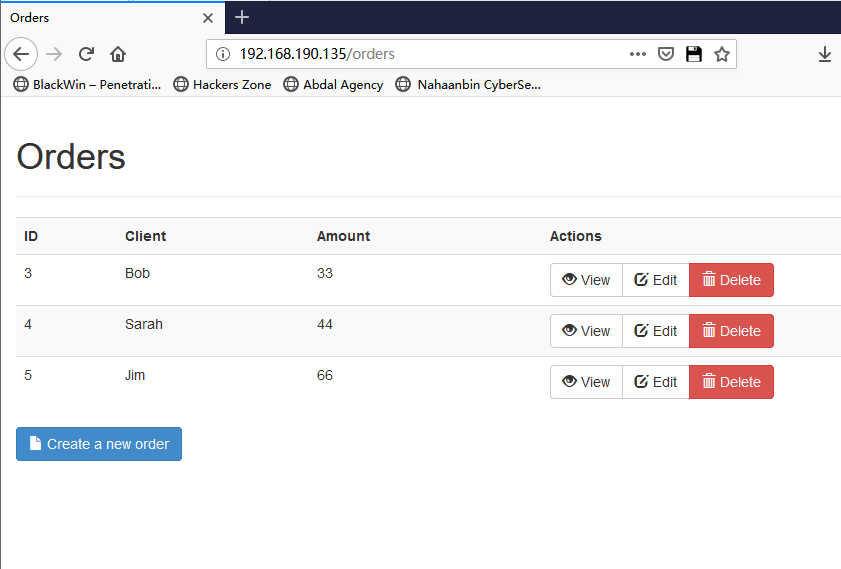The height and width of the screenshot is (569, 841).
Task: Open Hackers Zone bookmark
Action: click(x=223, y=85)
